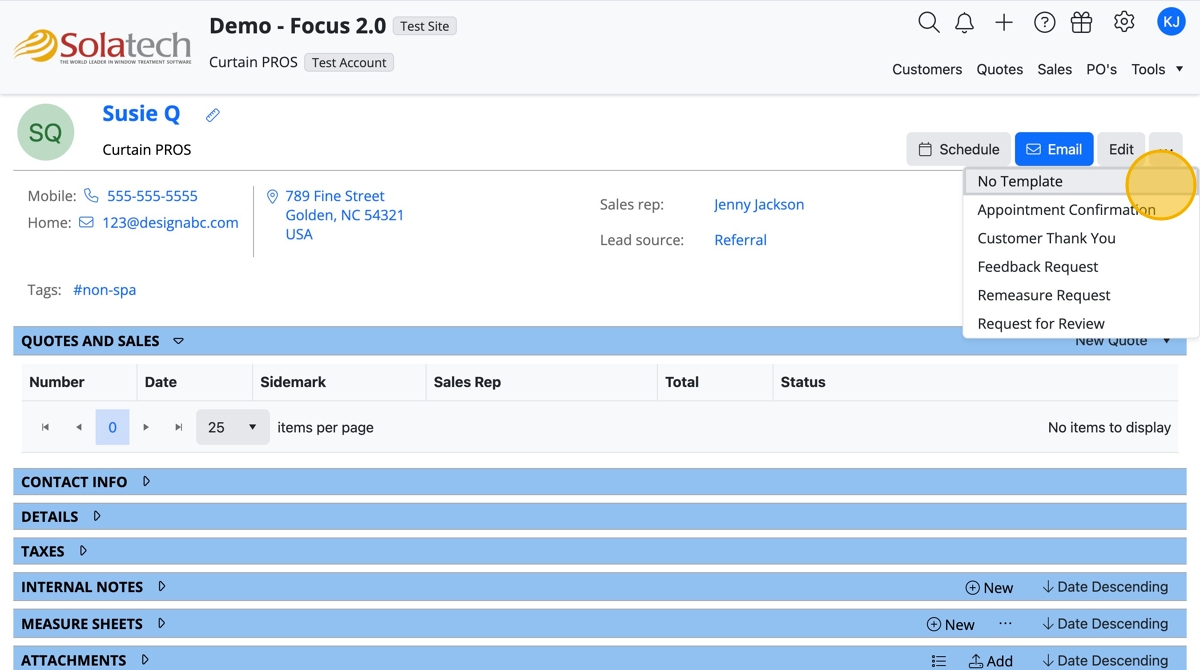
Task: Click the pencil icon beside Susie Q
Action: point(213,115)
